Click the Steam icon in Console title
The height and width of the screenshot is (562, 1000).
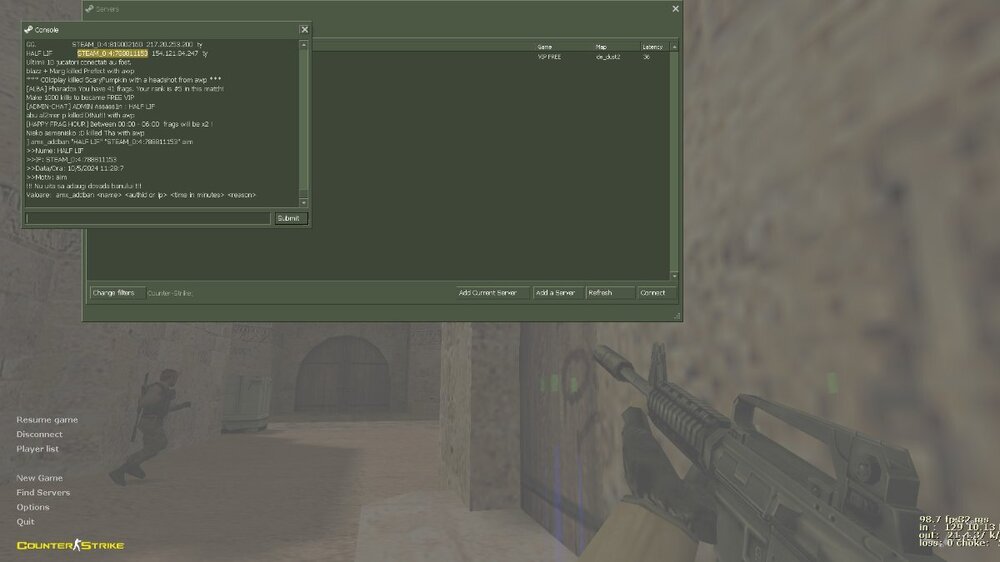(x=29, y=30)
